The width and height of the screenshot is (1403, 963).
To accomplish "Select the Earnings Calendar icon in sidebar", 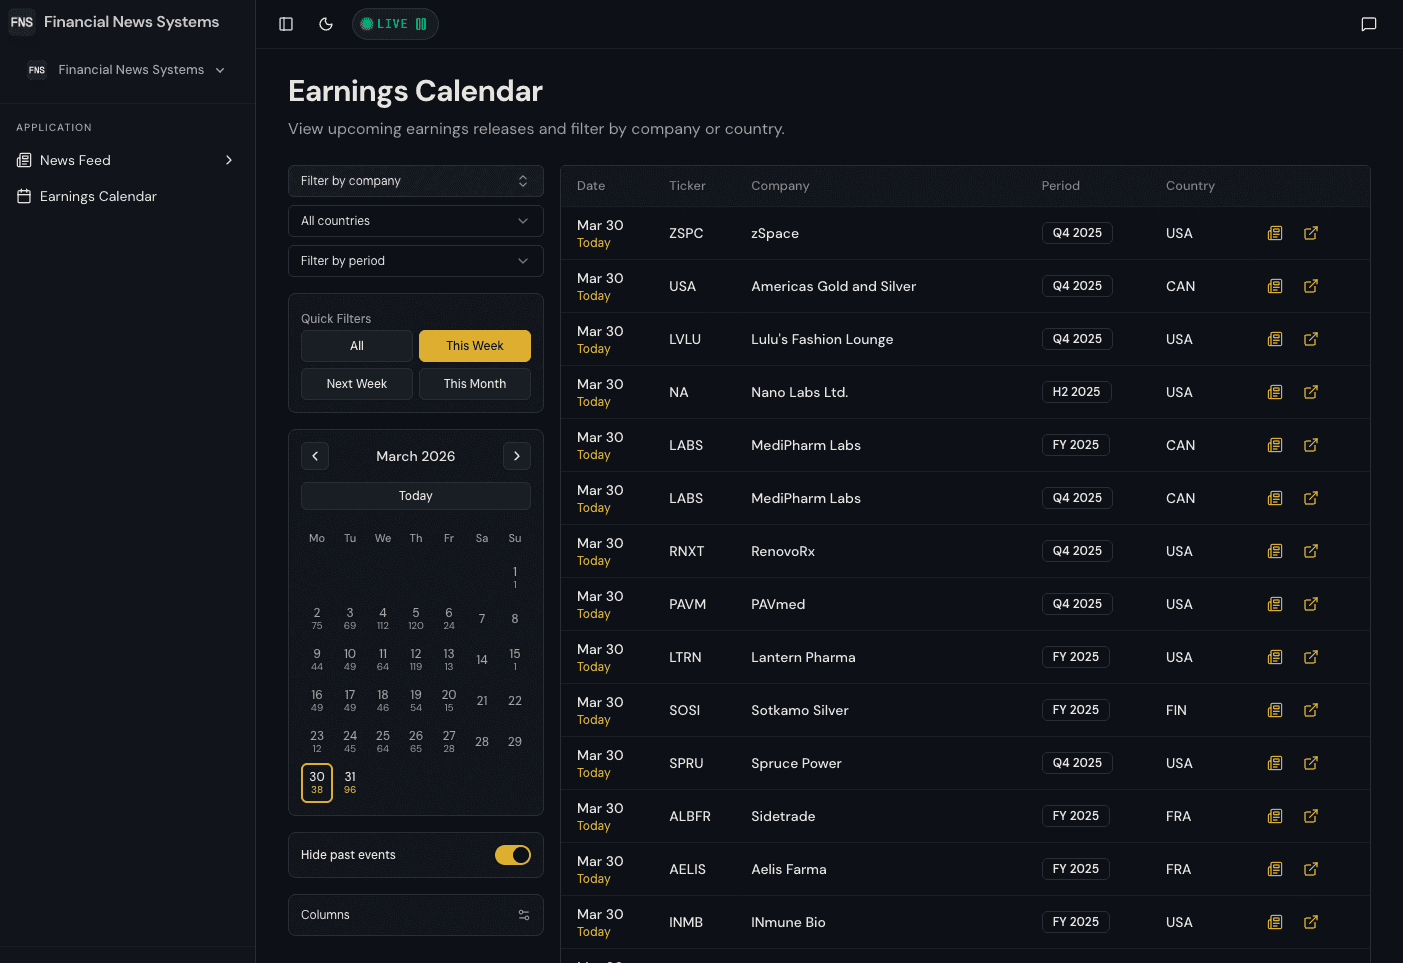I will coord(22,196).
